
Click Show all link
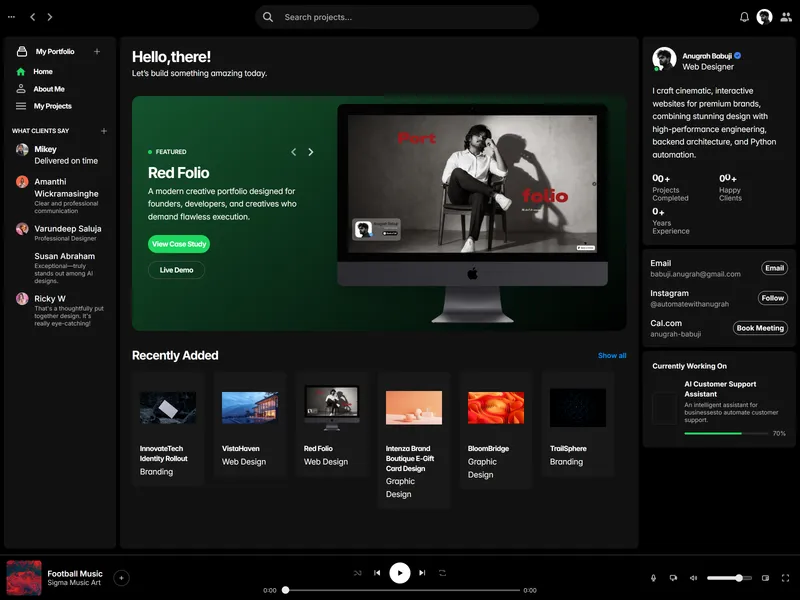pyautogui.click(x=612, y=356)
